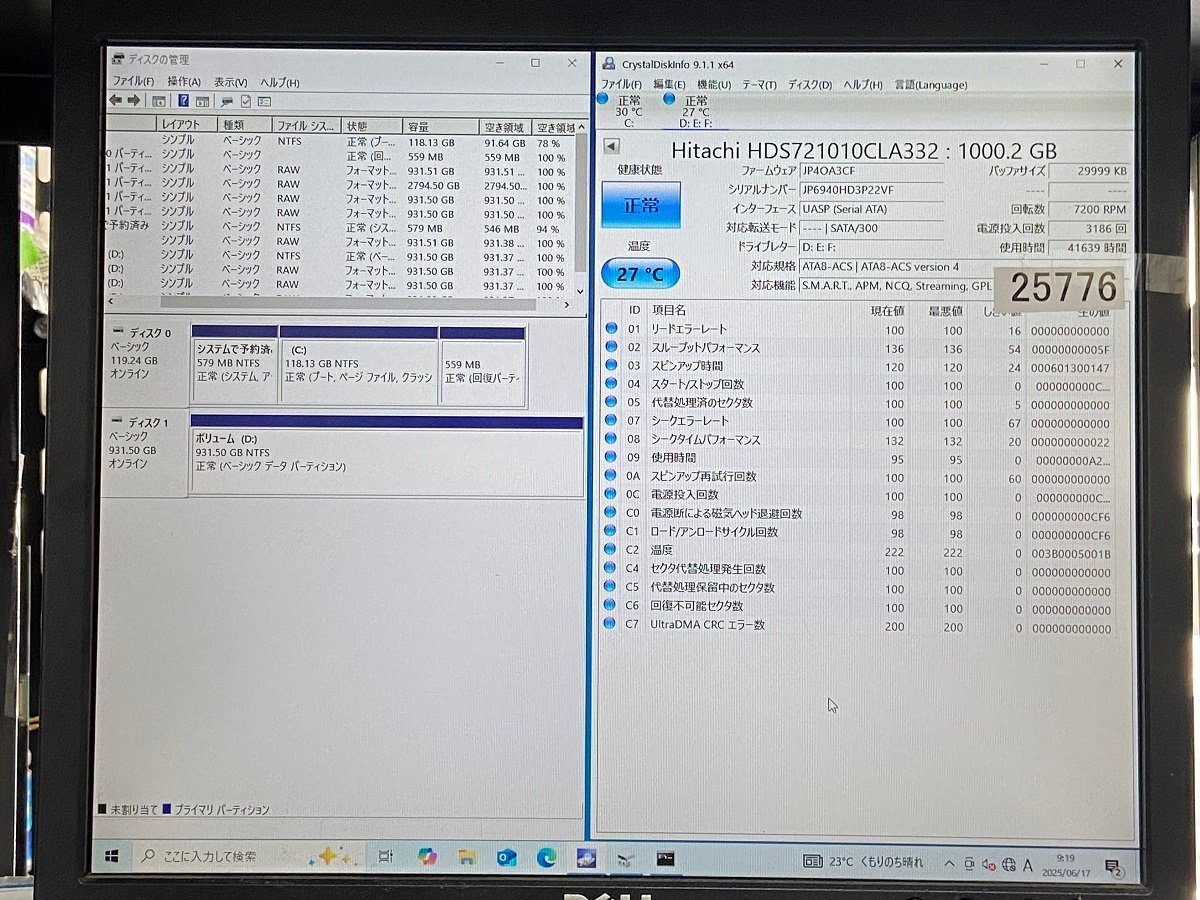Show hidden system tray icons
Viewport: 1200px width, 900px height.
click(948, 863)
